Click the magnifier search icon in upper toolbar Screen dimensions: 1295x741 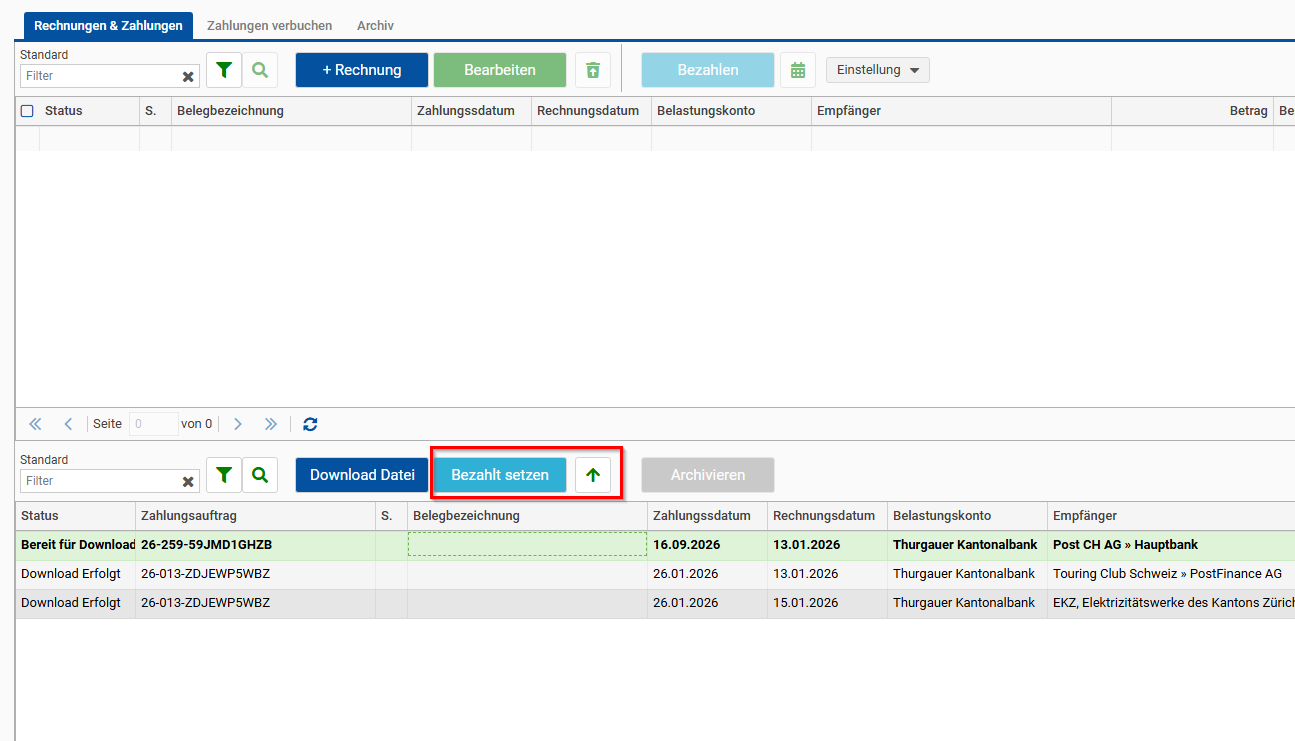260,70
